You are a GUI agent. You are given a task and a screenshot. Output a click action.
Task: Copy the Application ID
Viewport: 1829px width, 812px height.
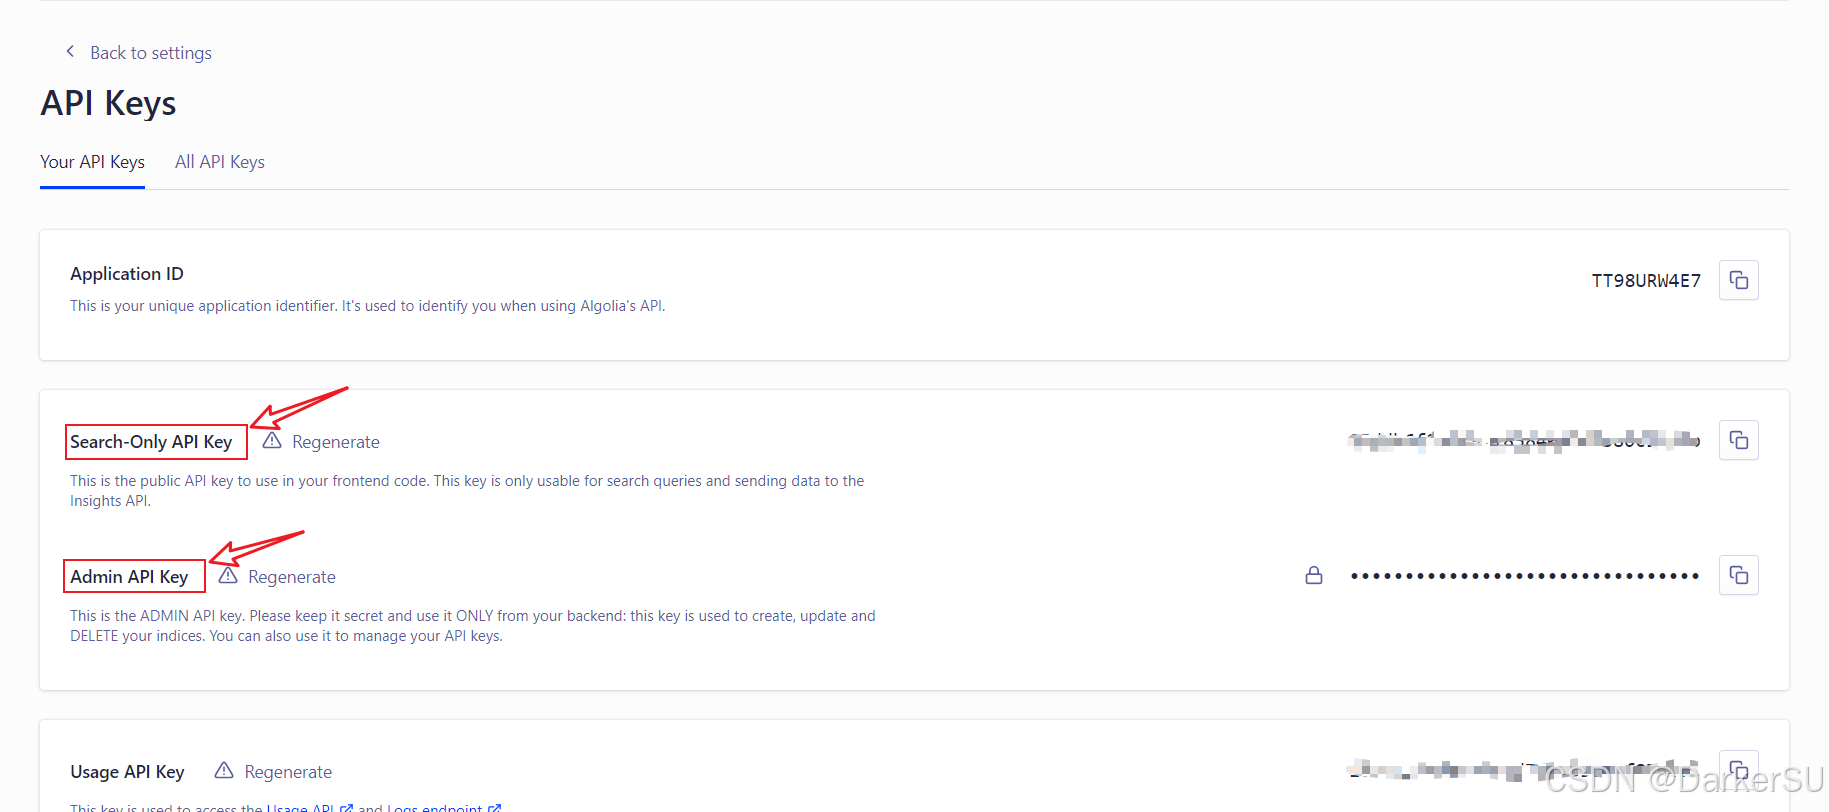(1739, 280)
